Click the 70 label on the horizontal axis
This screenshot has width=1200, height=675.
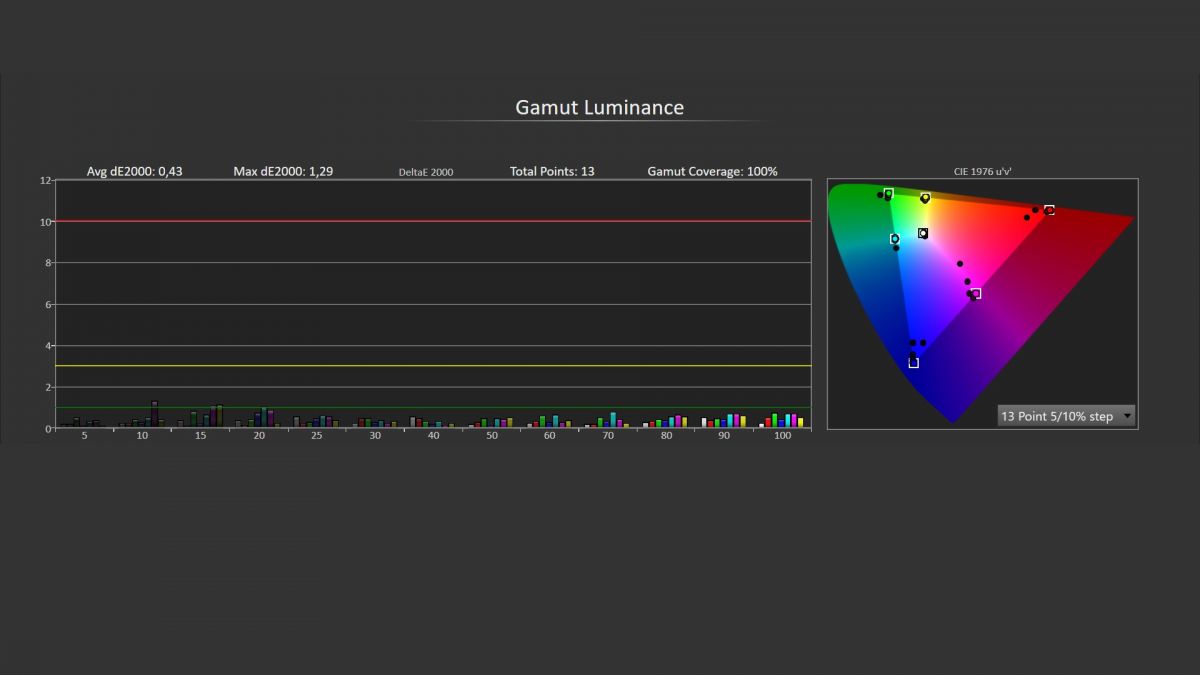tap(608, 437)
